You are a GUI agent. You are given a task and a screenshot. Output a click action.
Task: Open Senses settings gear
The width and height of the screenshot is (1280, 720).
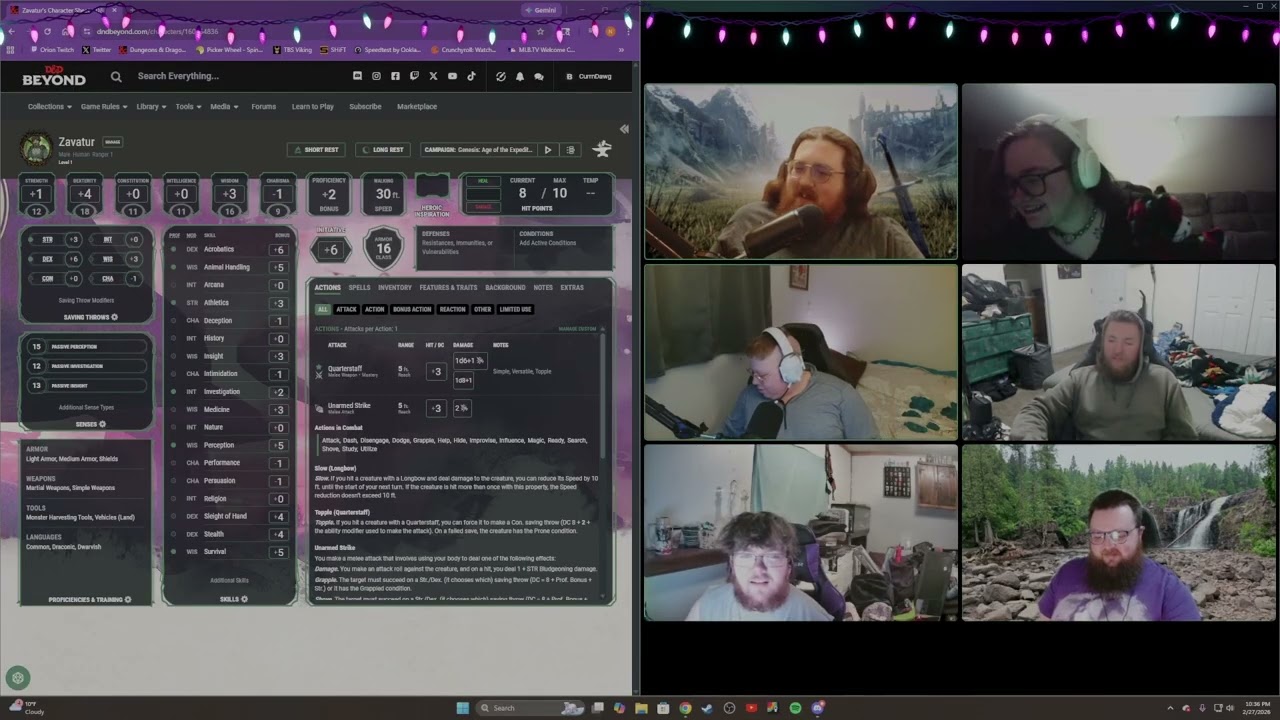102,424
